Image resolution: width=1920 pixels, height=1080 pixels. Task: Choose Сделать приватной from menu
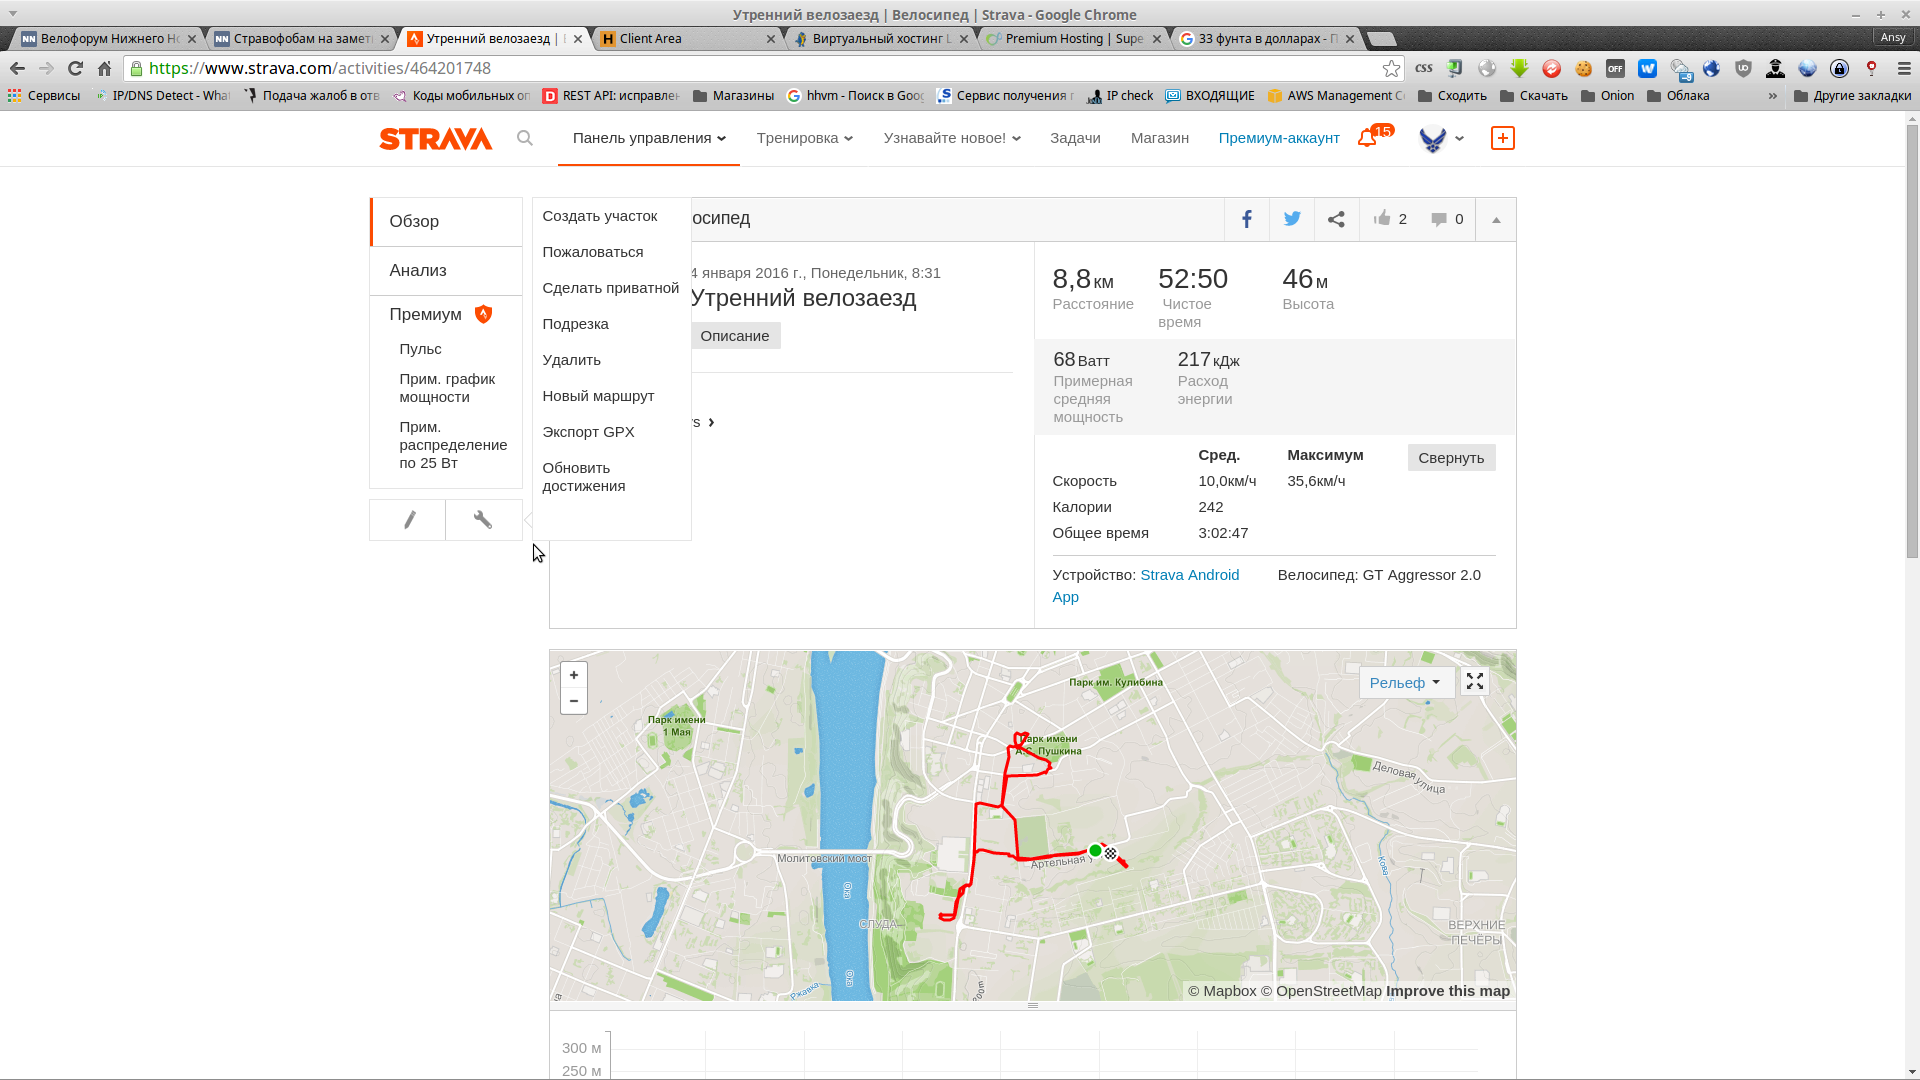point(611,288)
